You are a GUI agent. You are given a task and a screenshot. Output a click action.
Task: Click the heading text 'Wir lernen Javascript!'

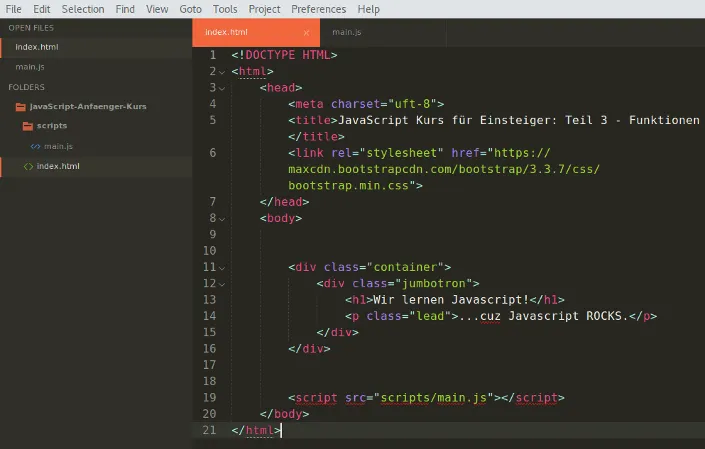[451, 300]
